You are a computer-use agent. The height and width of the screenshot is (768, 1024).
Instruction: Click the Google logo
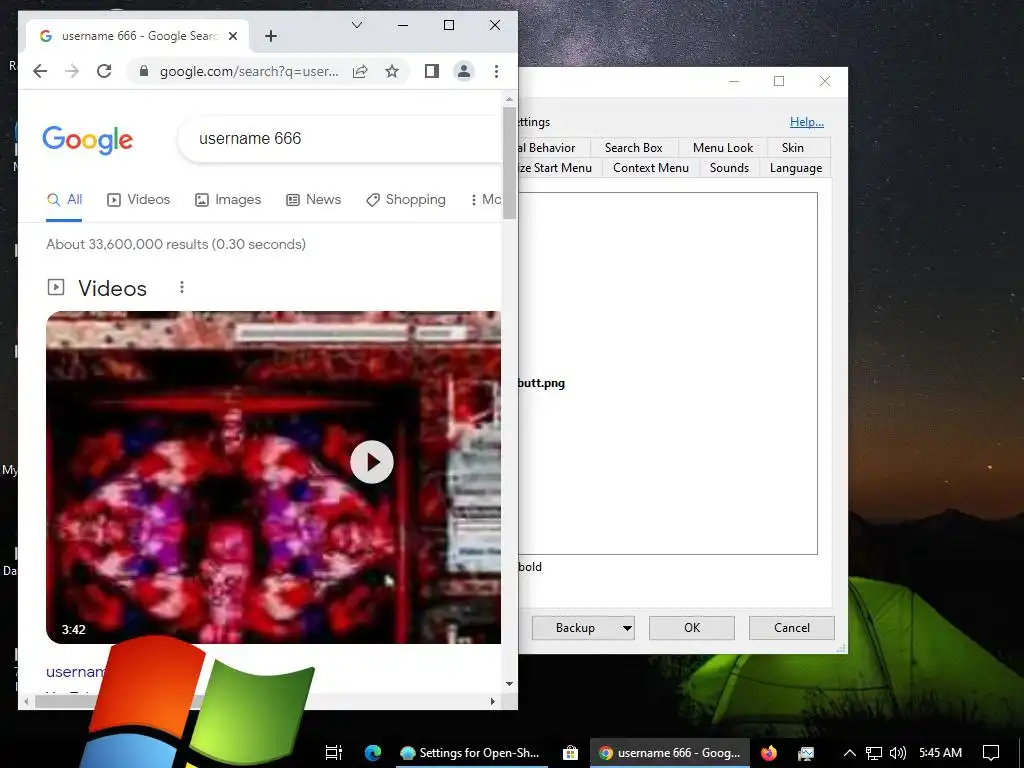click(x=88, y=139)
